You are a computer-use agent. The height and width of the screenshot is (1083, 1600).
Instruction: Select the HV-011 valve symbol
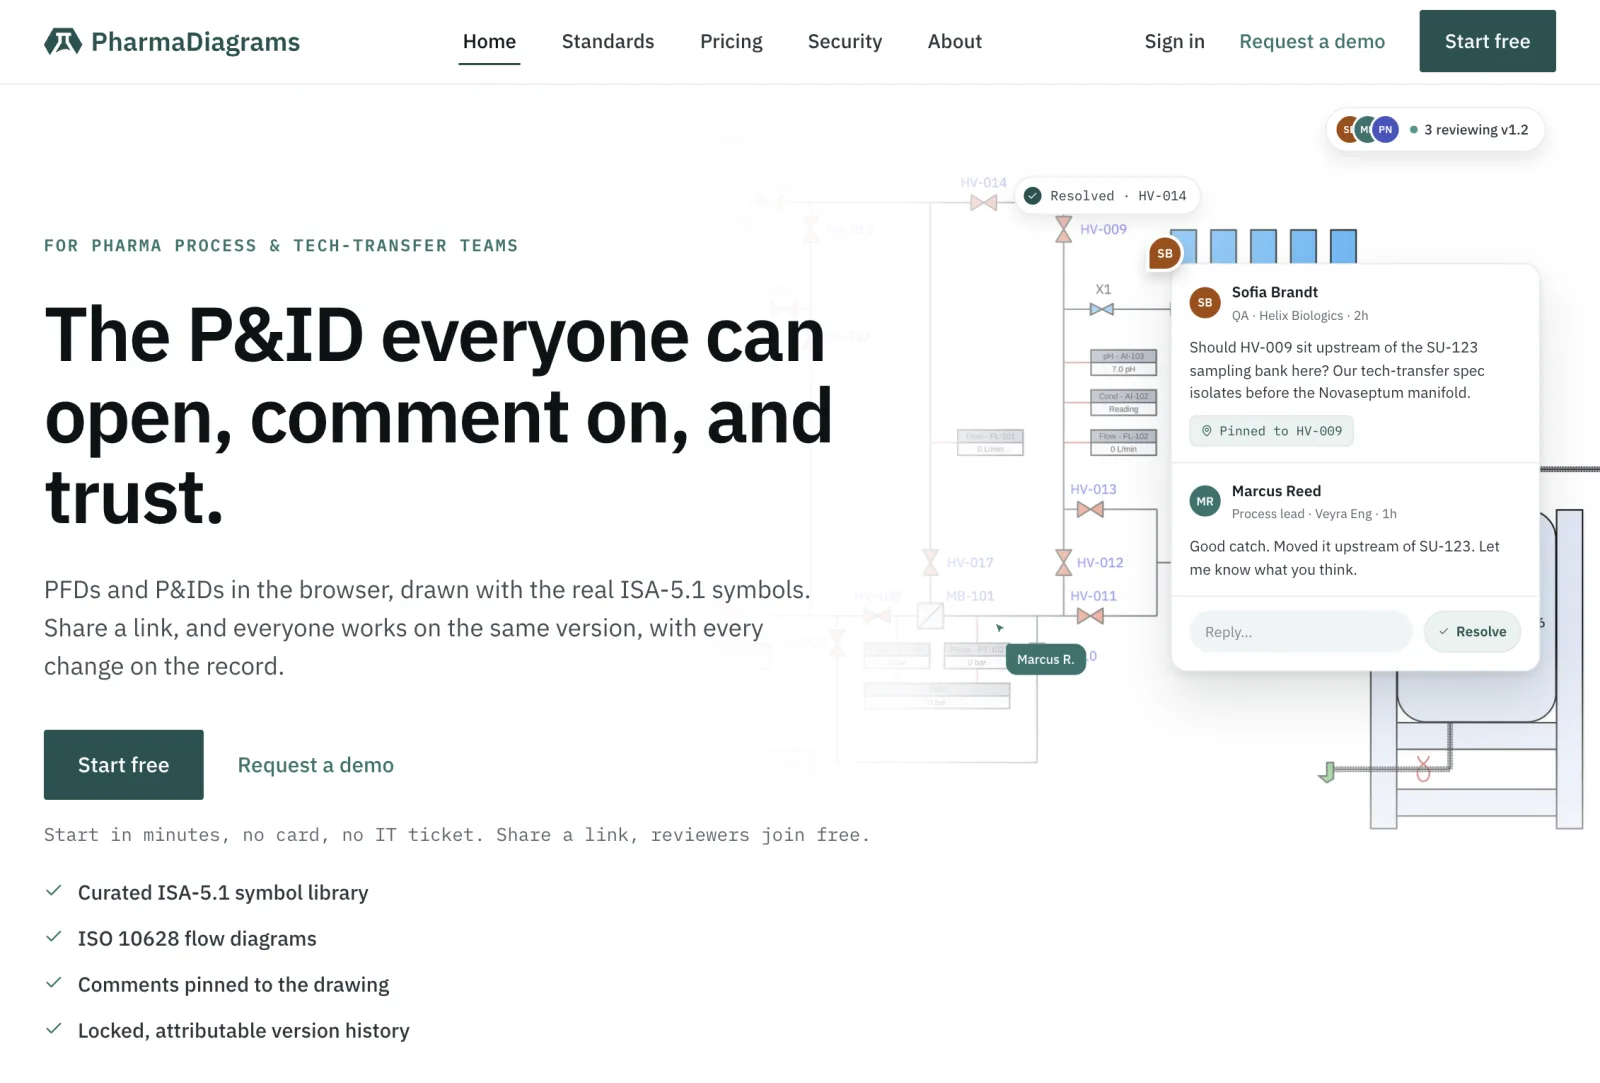pyautogui.click(x=1090, y=616)
